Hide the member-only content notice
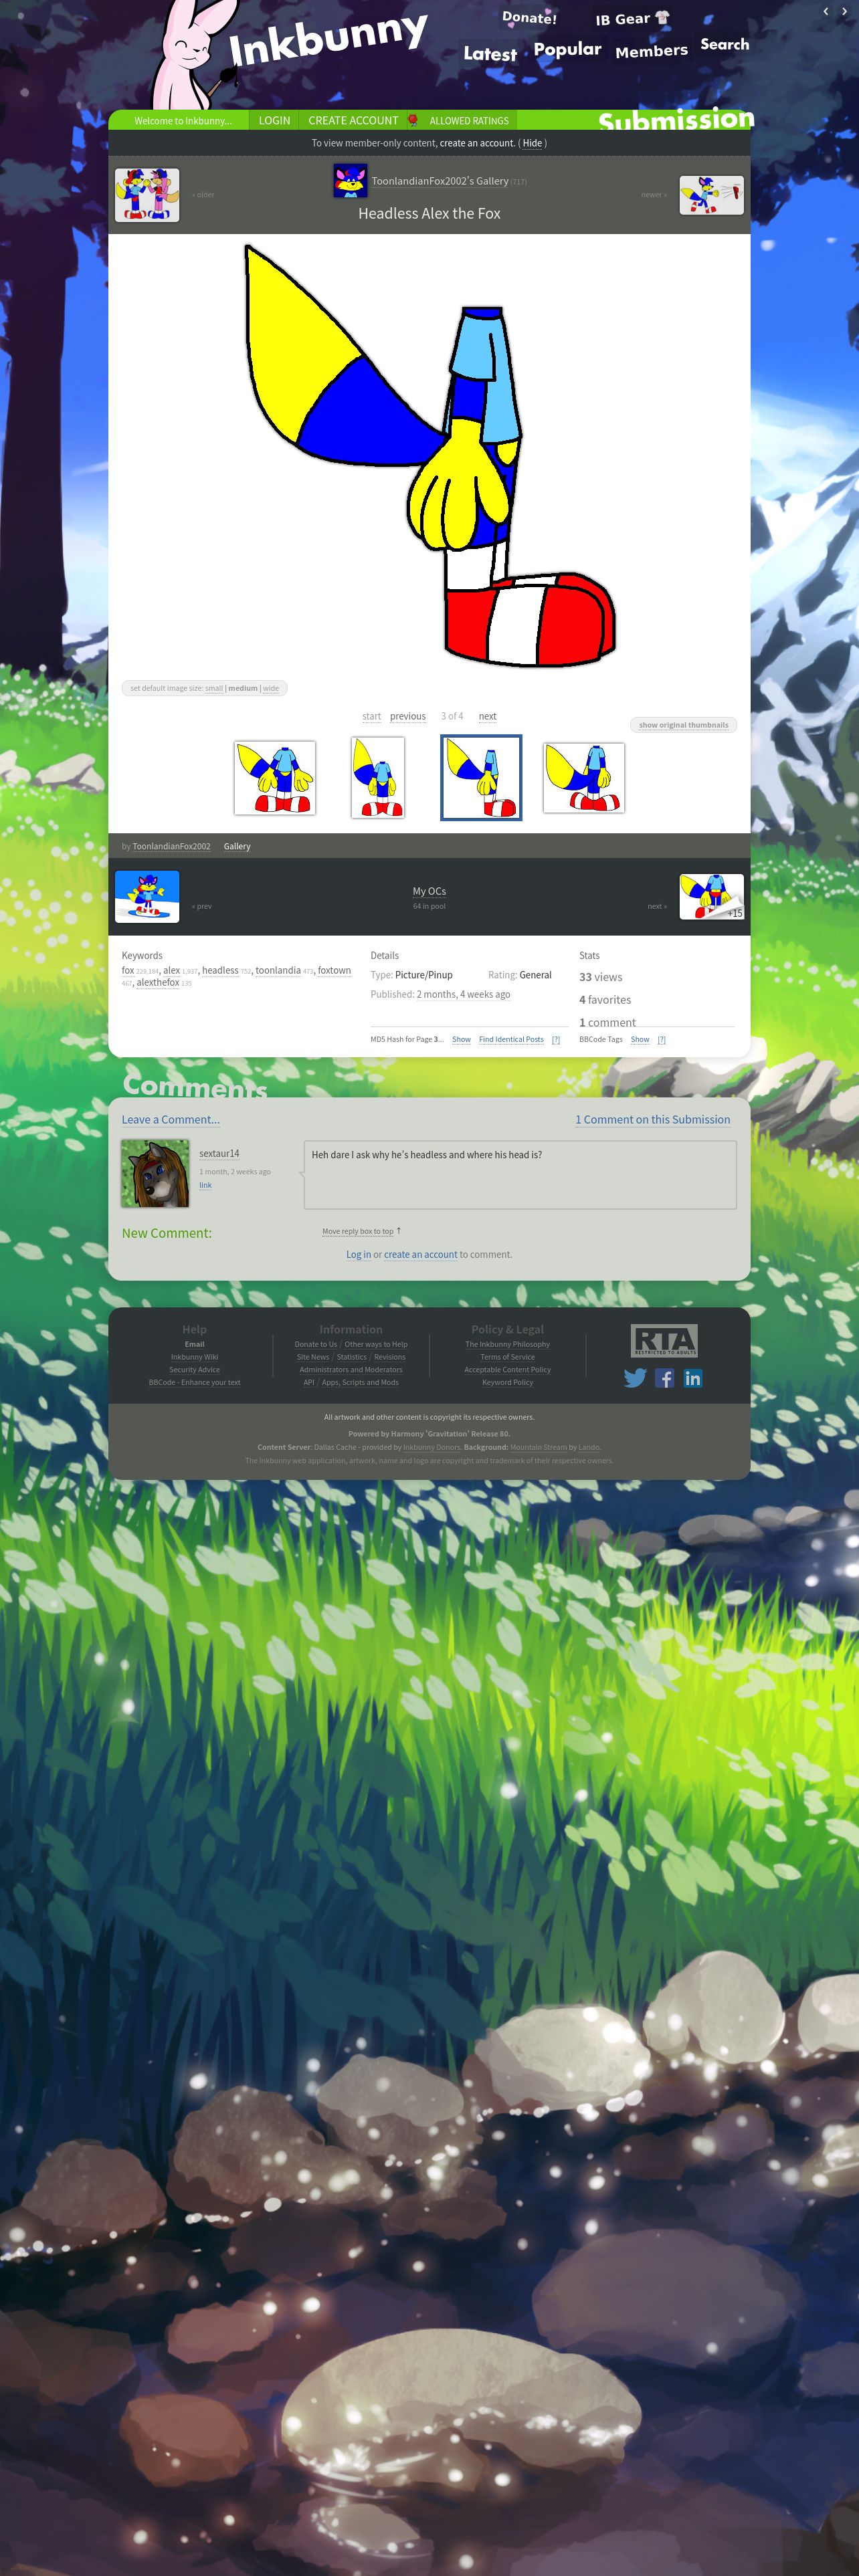Screen dimensions: 859x2576 pos(532,143)
